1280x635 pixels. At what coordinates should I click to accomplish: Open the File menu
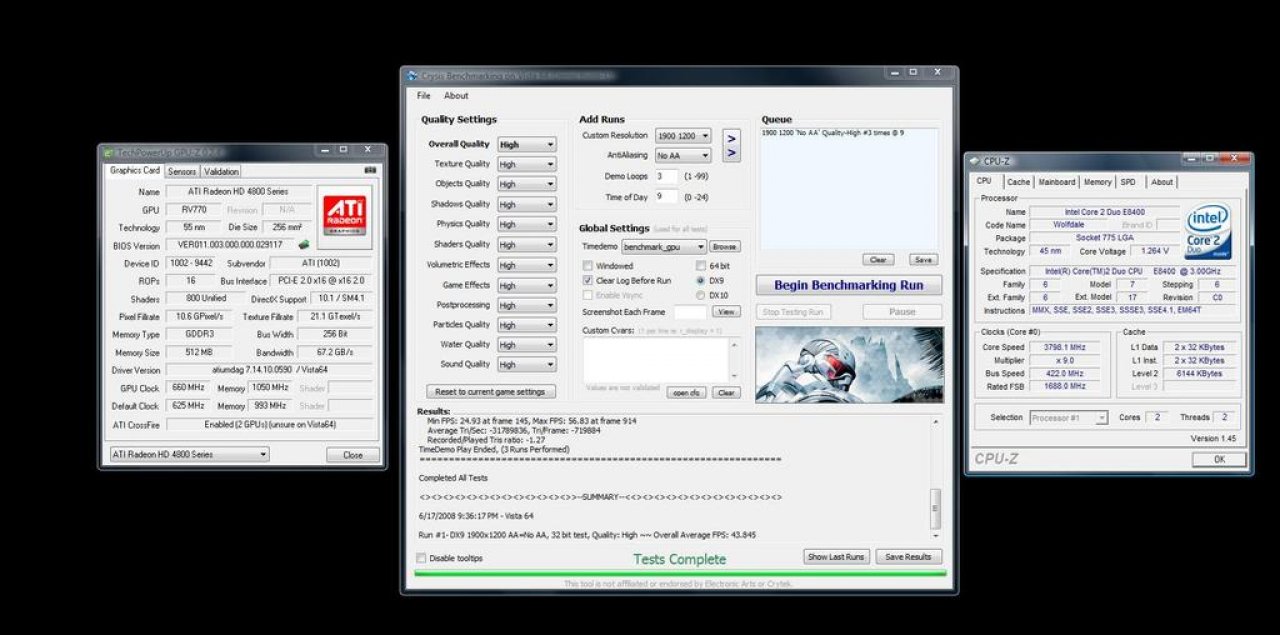point(424,96)
